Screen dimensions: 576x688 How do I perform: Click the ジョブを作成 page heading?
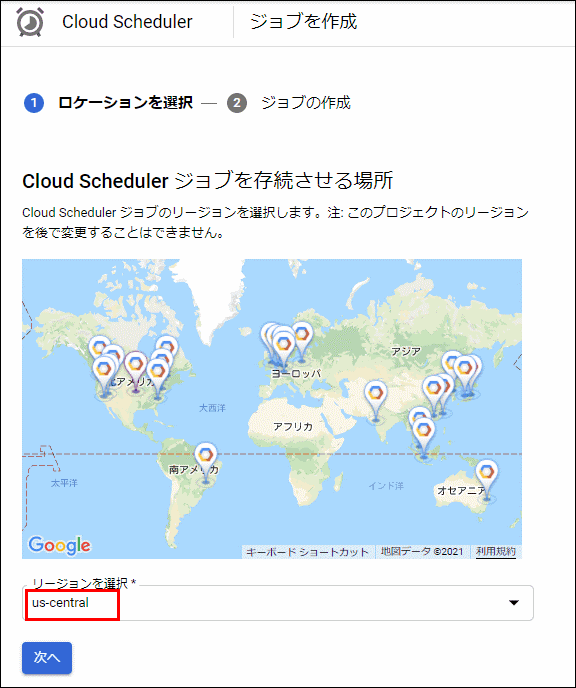tap(304, 22)
